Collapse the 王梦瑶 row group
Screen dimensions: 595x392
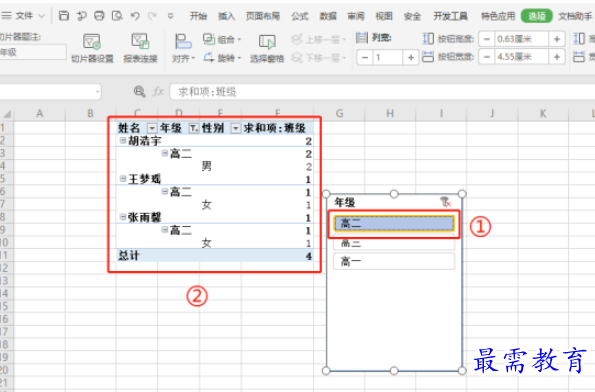(x=123, y=178)
